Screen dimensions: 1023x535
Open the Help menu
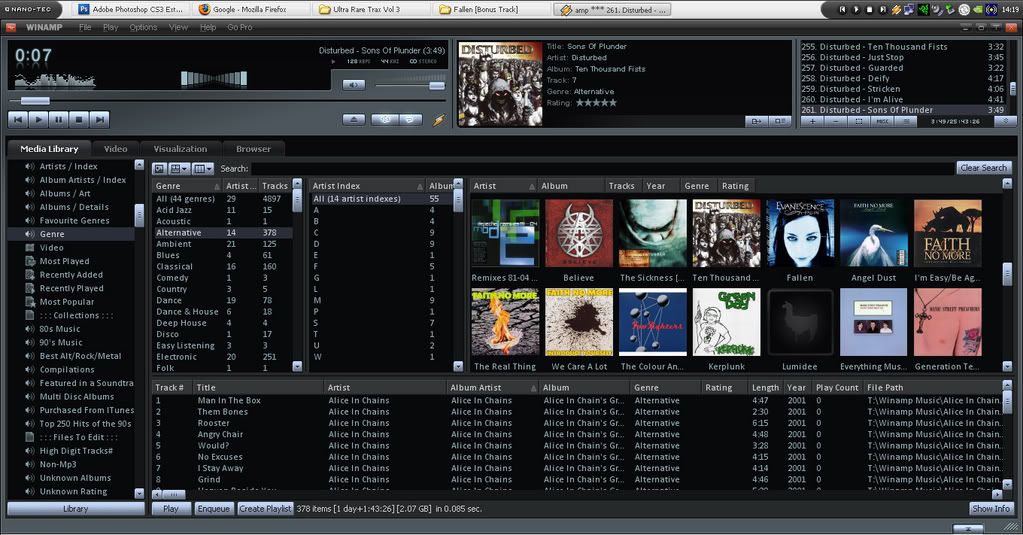coord(207,27)
